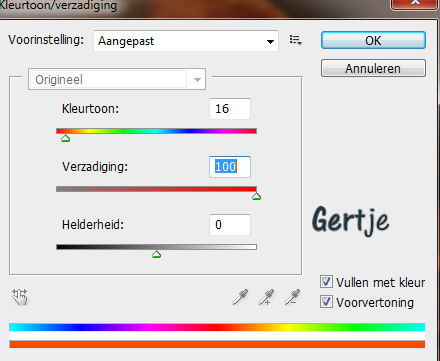440x361 pixels.
Task: Open the Voorinstelling preset dropdown
Action: [x=186, y=41]
